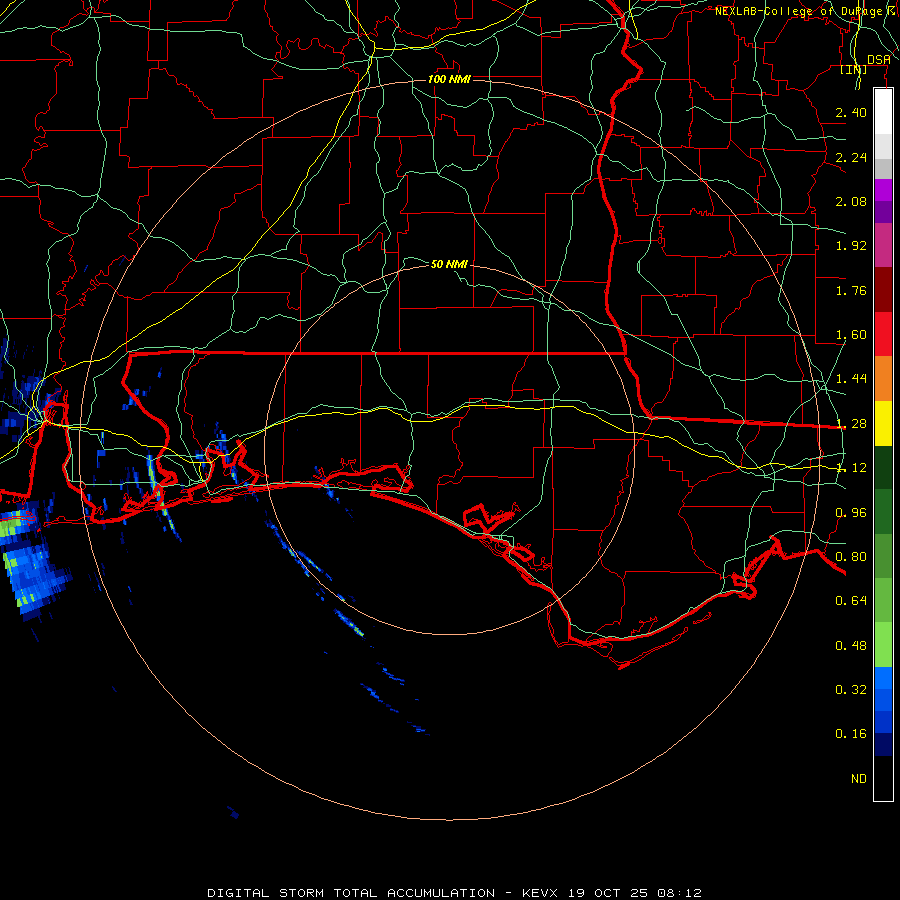Click the 0.96 legend value
The image size is (900, 900).
851,513
